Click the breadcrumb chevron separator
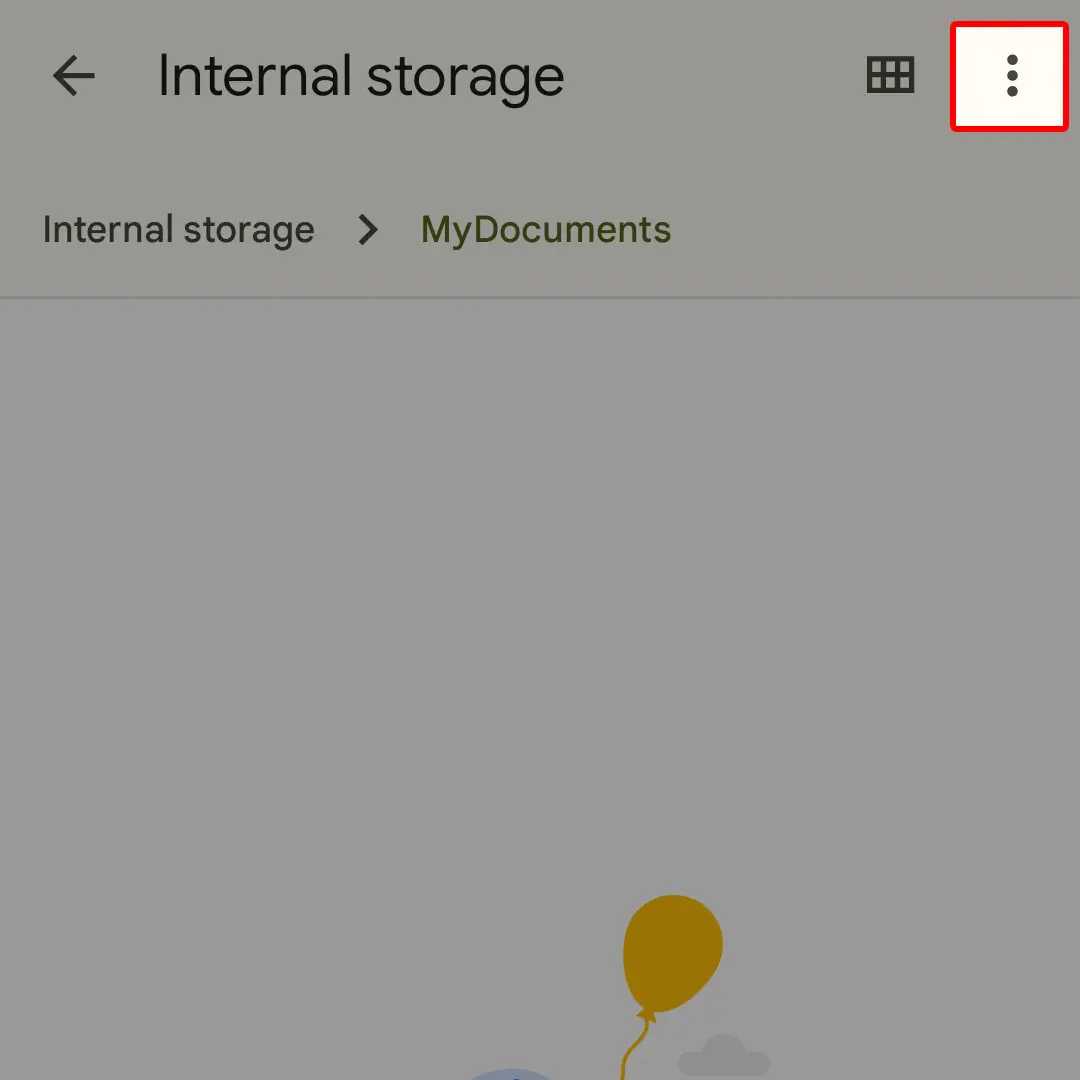This screenshot has height=1080, width=1080. tap(368, 230)
